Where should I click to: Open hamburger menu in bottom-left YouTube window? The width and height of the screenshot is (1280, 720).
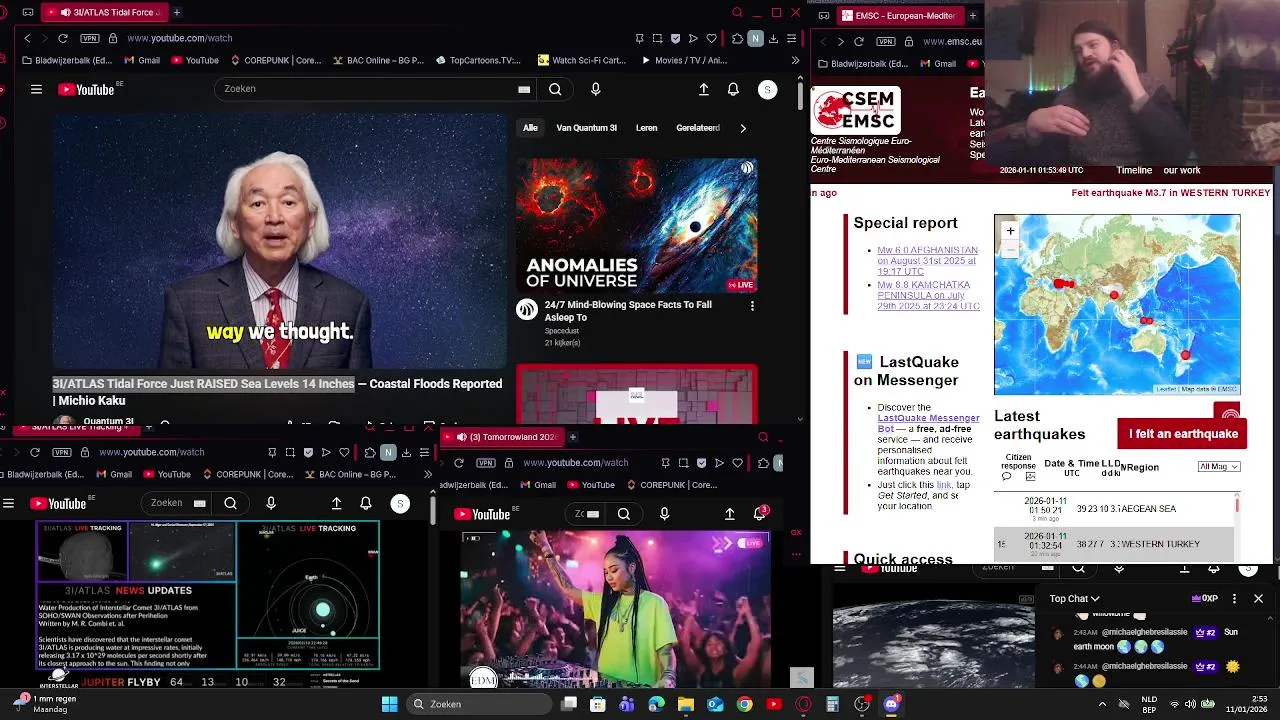(x=9, y=503)
